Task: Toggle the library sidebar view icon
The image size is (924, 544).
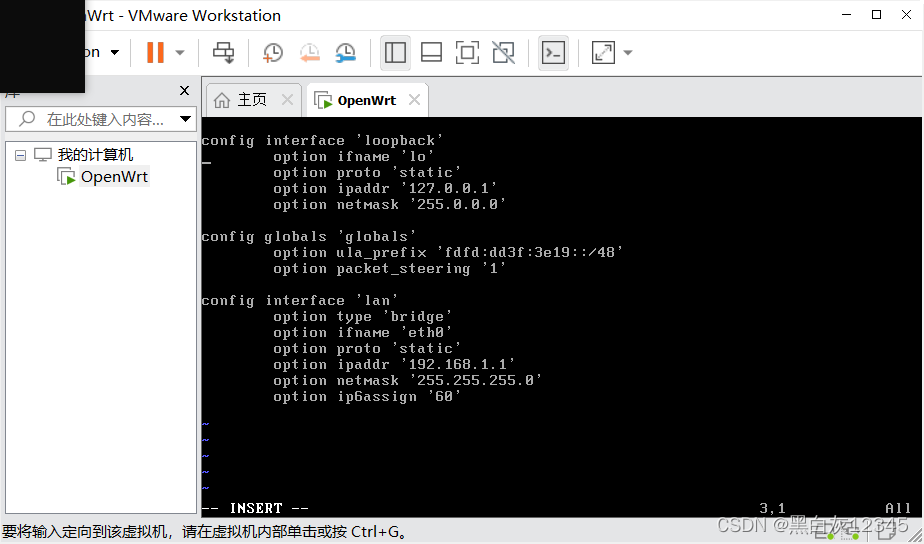Action: [x=395, y=52]
